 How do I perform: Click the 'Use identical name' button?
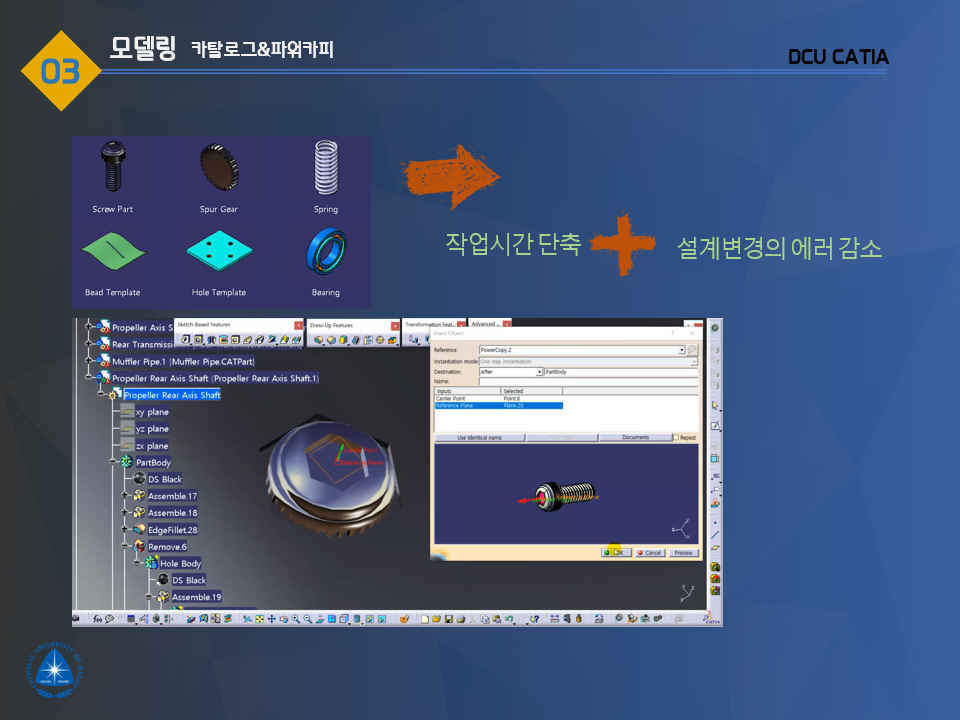479,437
